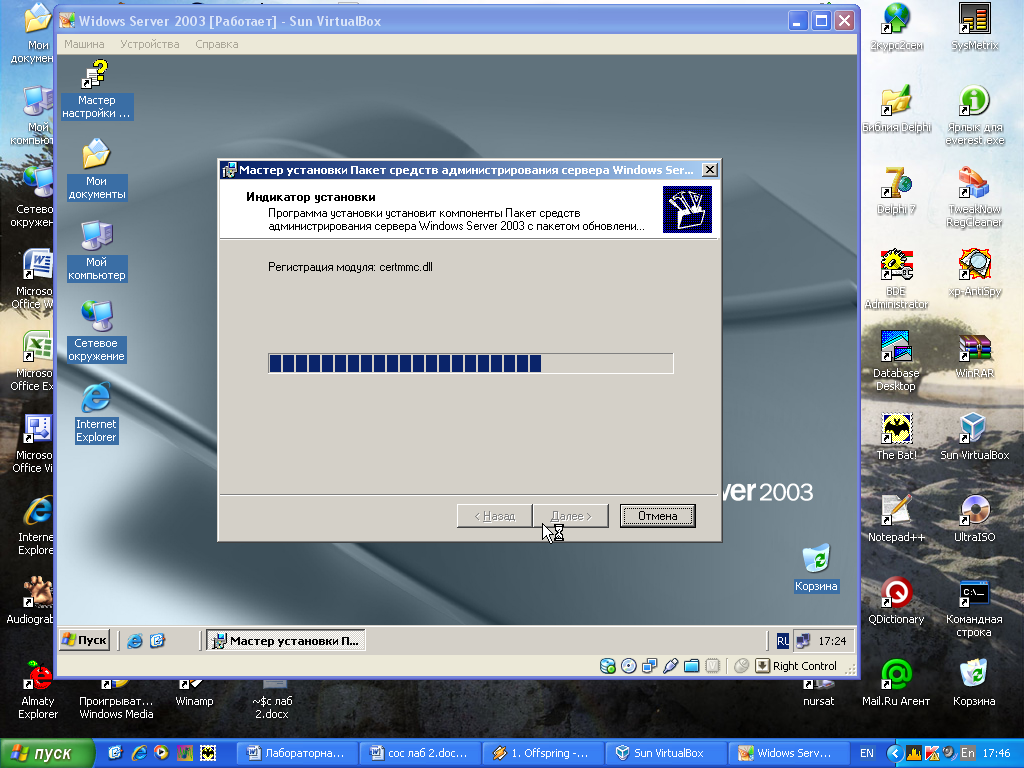Switch to Sun VirtualBox taskbar window
This screenshot has height=768, width=1024.
666,753
